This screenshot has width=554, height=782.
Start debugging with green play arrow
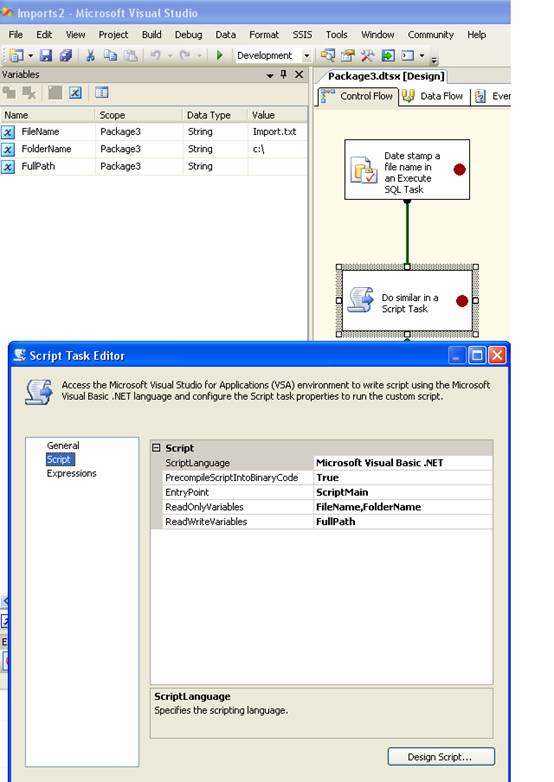(x=219, y=55)
